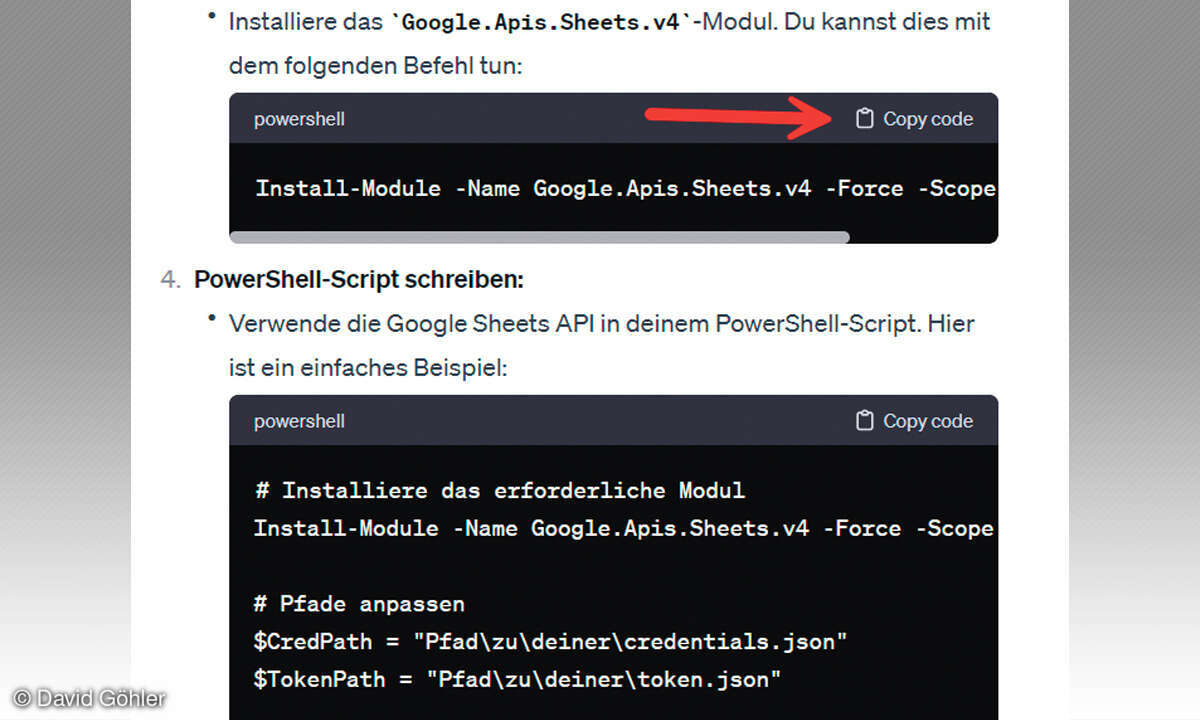Click the $CredPath variable in the script
The height and width of the screenshot is (720, 1200).
(312, 642)
